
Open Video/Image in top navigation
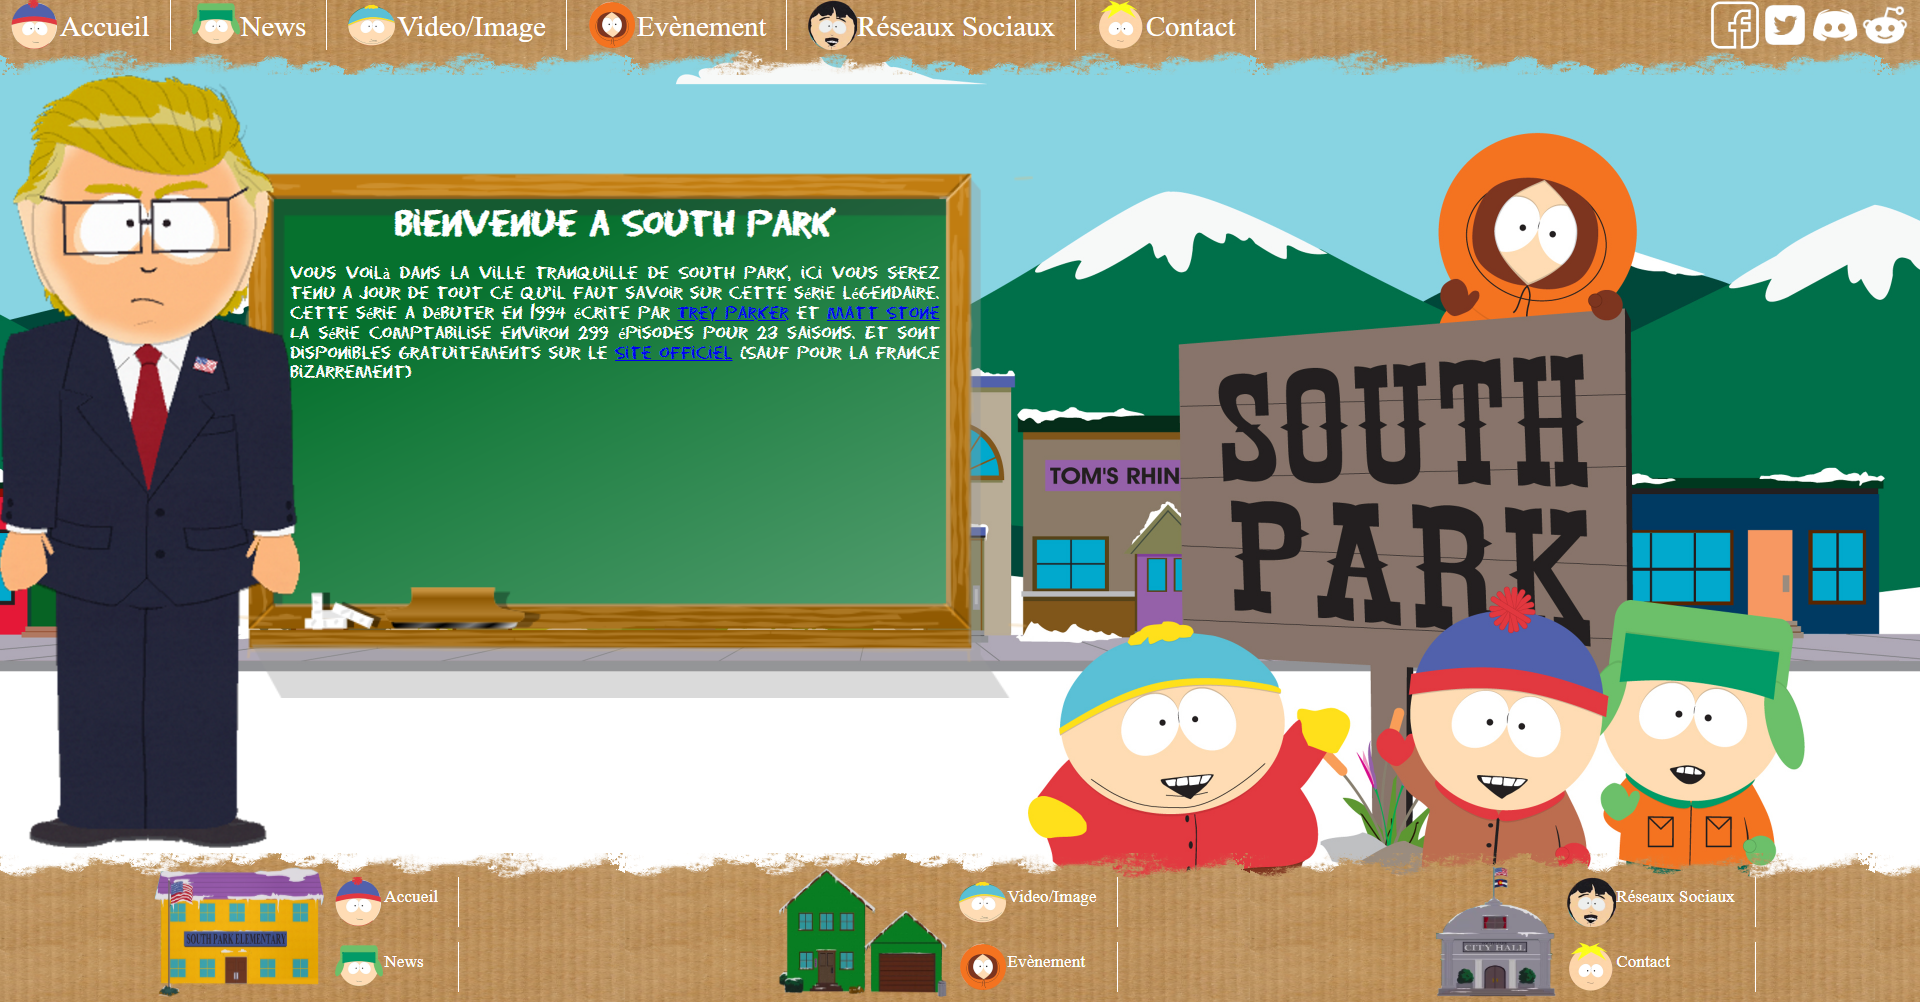click(x=471, y=27)
